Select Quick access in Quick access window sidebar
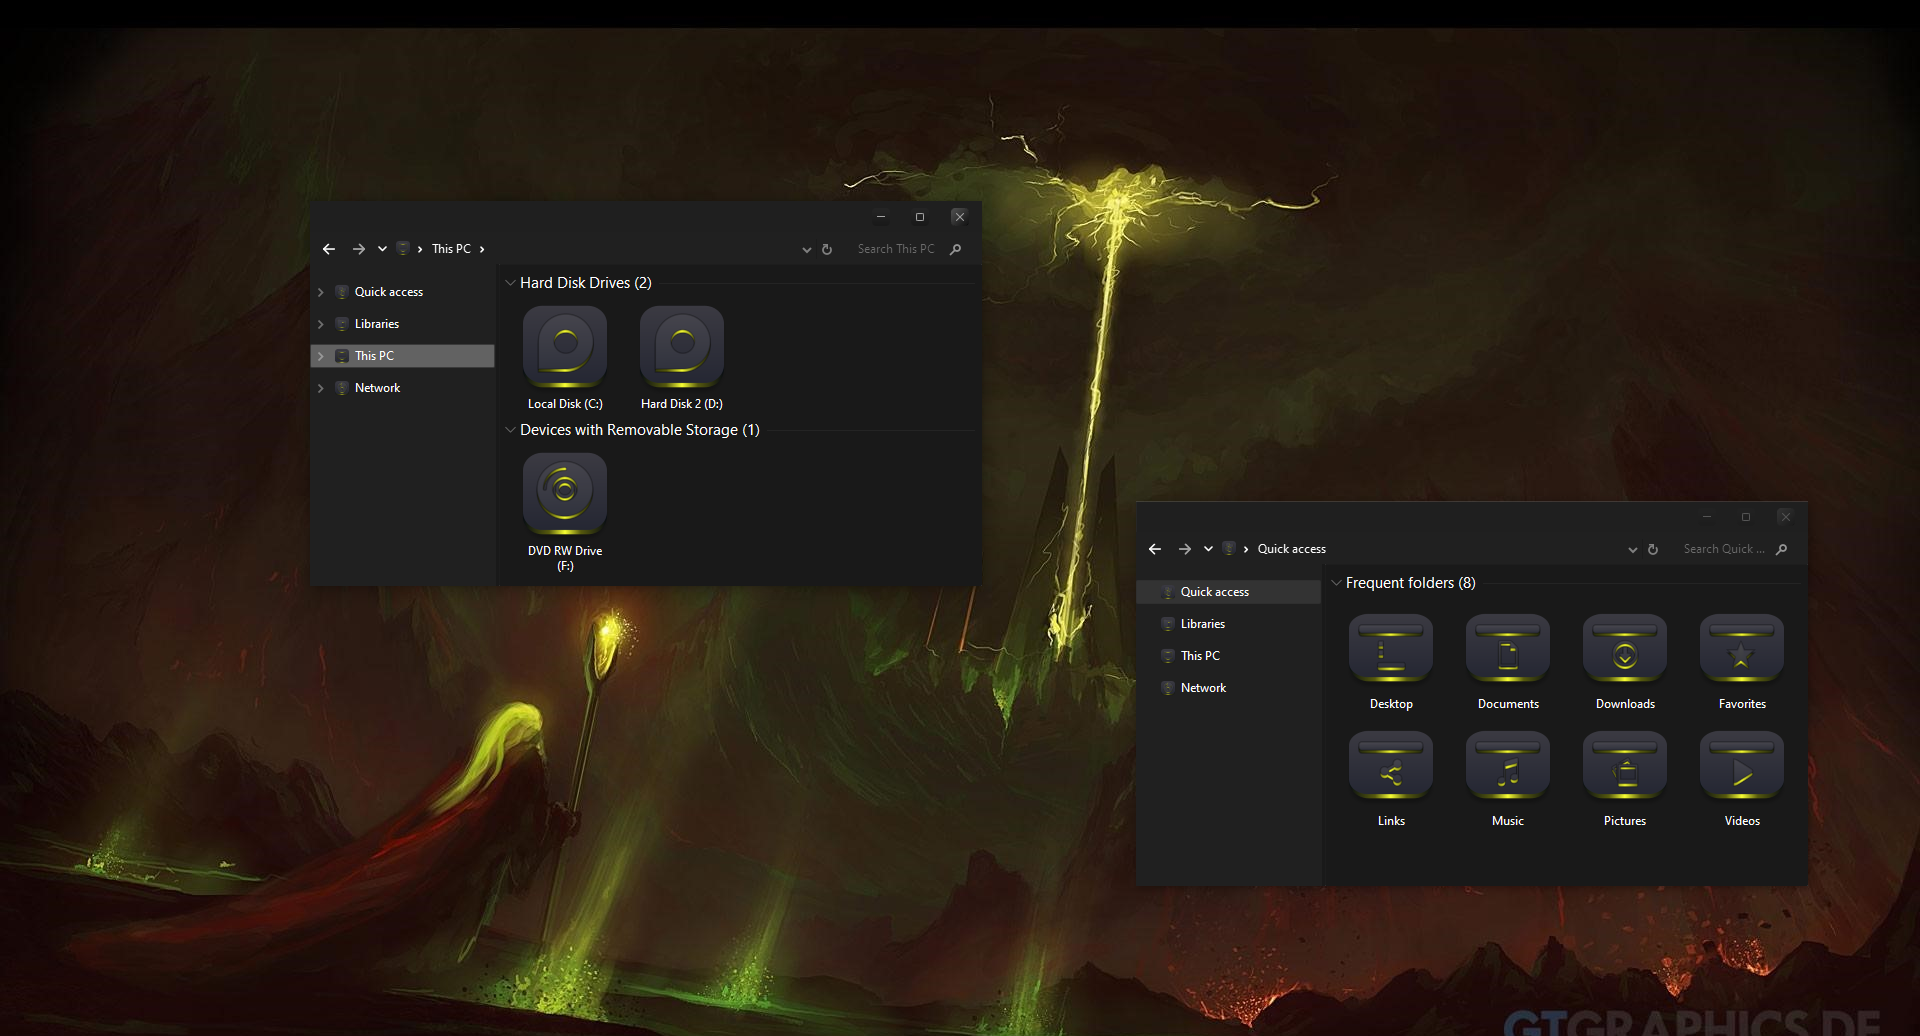Screen dimensions: 1920x1036 point(1229,592)
